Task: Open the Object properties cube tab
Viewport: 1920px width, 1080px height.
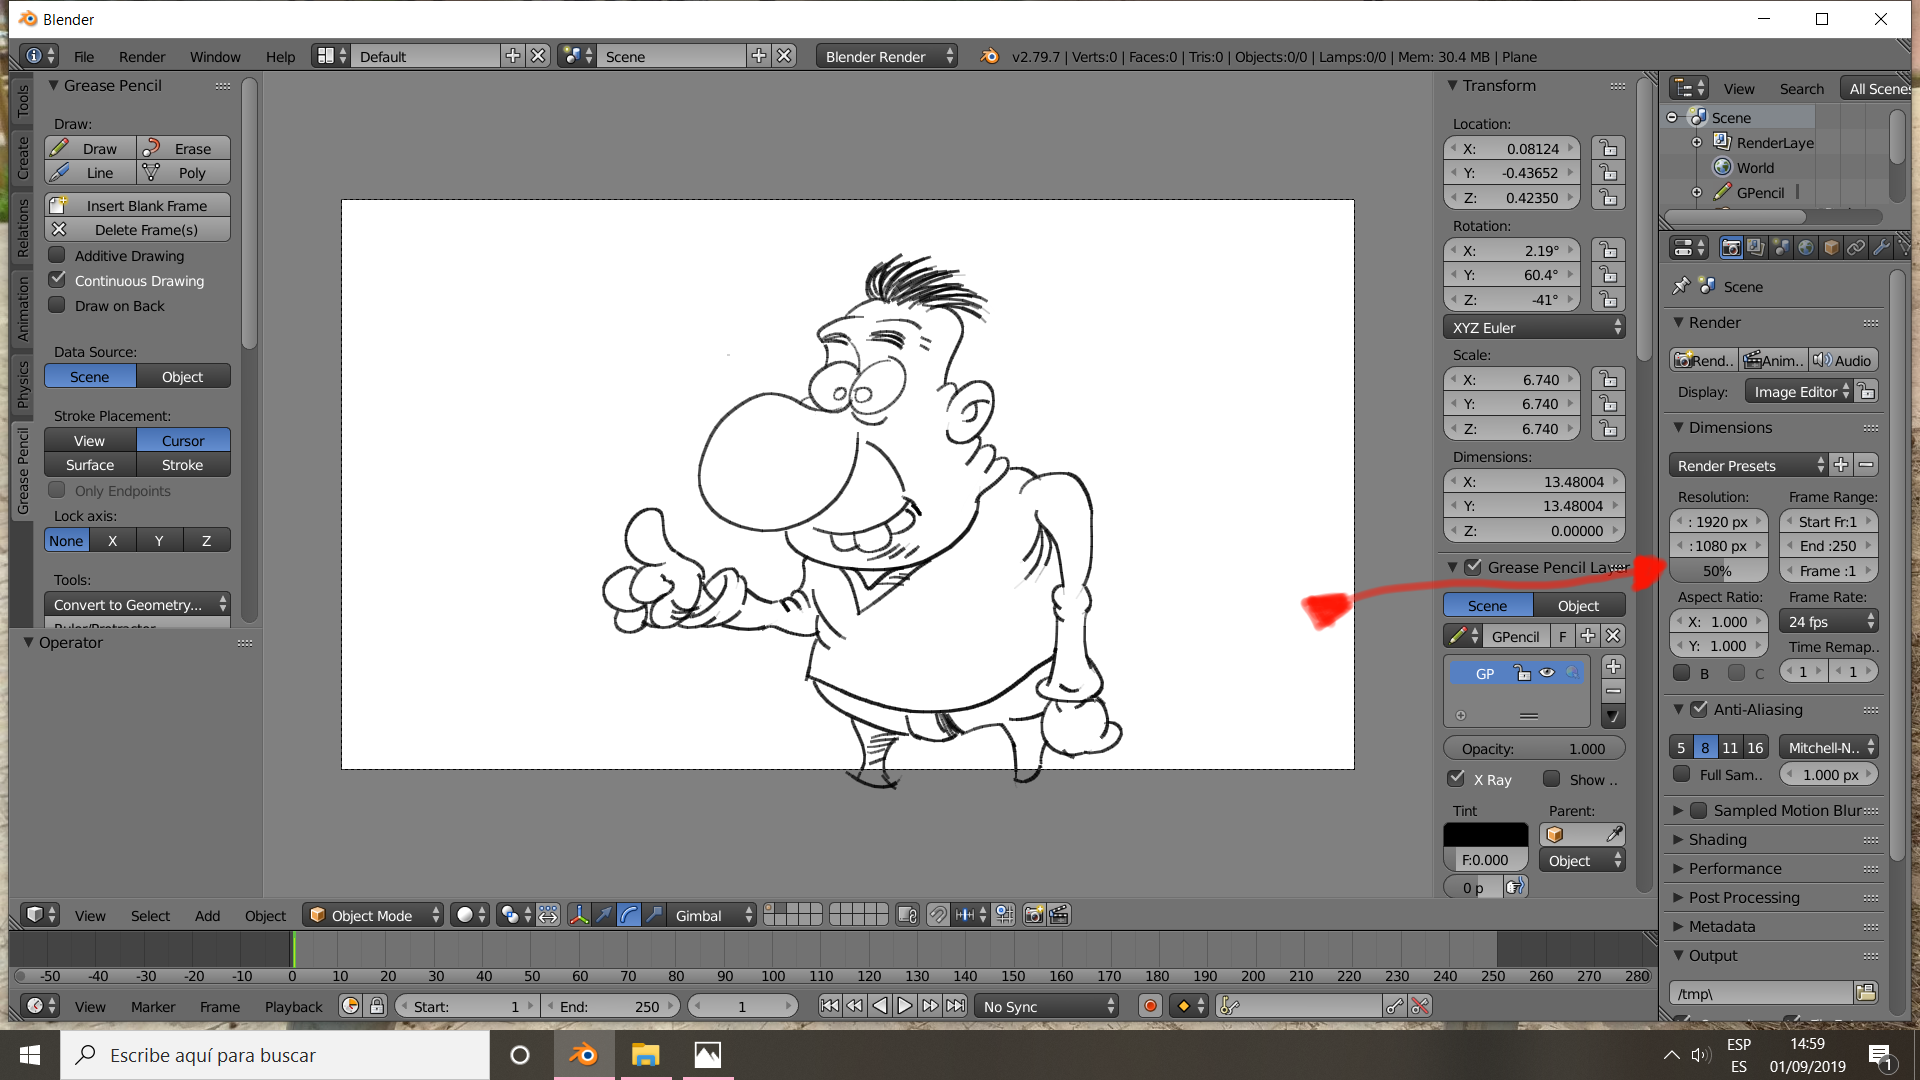Action: (1831, 247)
